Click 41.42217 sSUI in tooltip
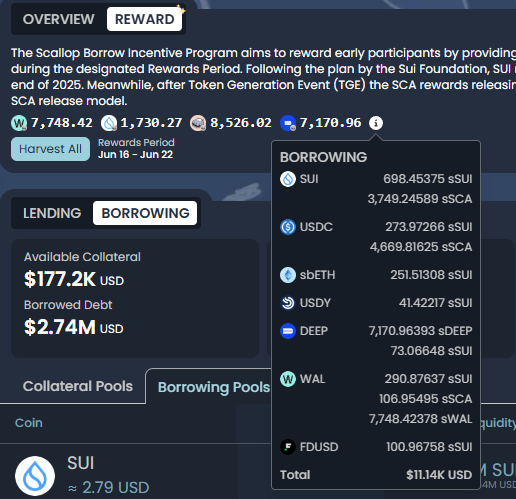 [436, 303]
